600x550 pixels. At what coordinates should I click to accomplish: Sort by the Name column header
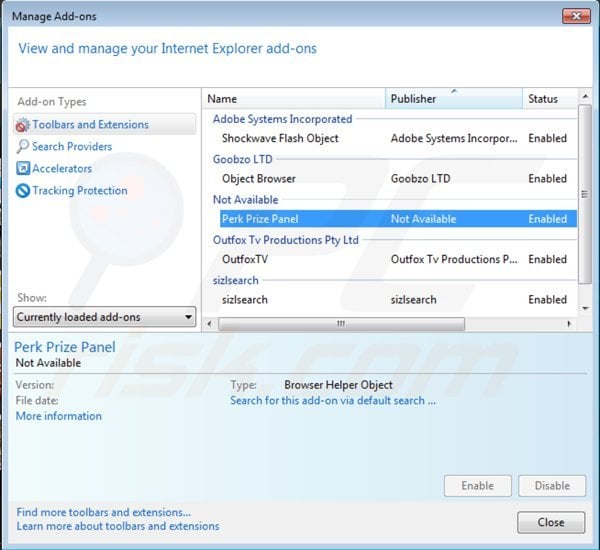[293, 99]
